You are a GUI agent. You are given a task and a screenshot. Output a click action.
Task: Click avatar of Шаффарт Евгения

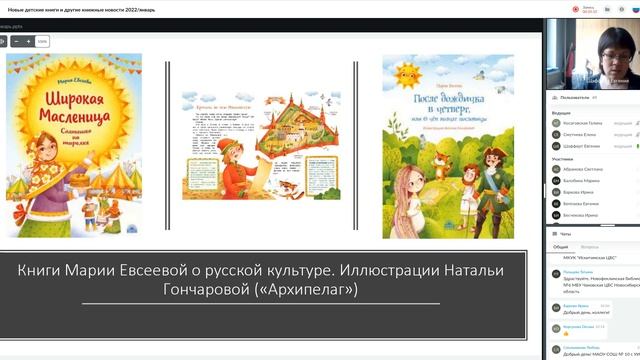pyautogui.click(x=556, y=146)
